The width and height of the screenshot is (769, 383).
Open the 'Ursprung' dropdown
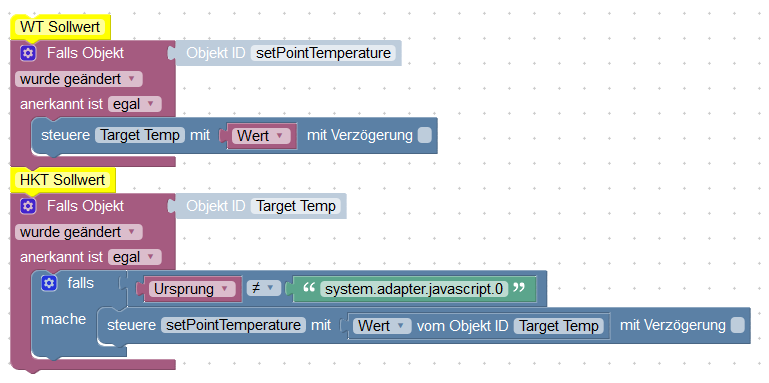click(191, 289)
